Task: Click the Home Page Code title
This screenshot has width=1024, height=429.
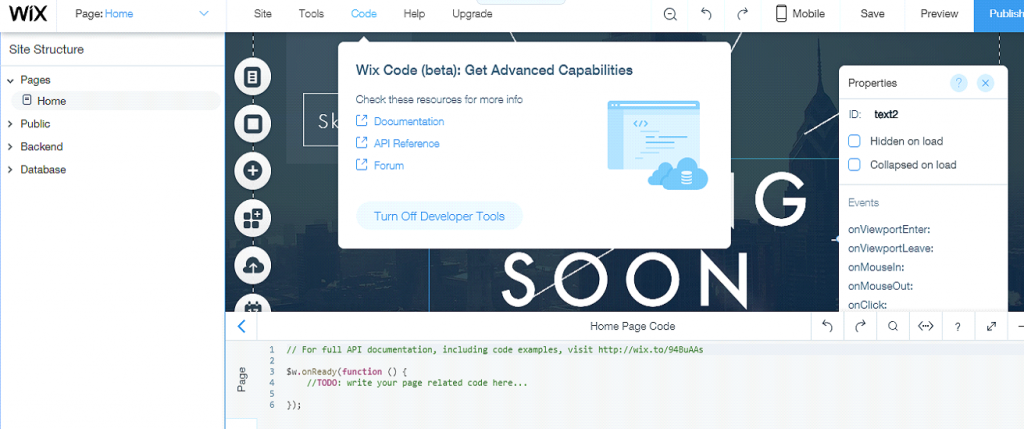Action: (632, 326)
